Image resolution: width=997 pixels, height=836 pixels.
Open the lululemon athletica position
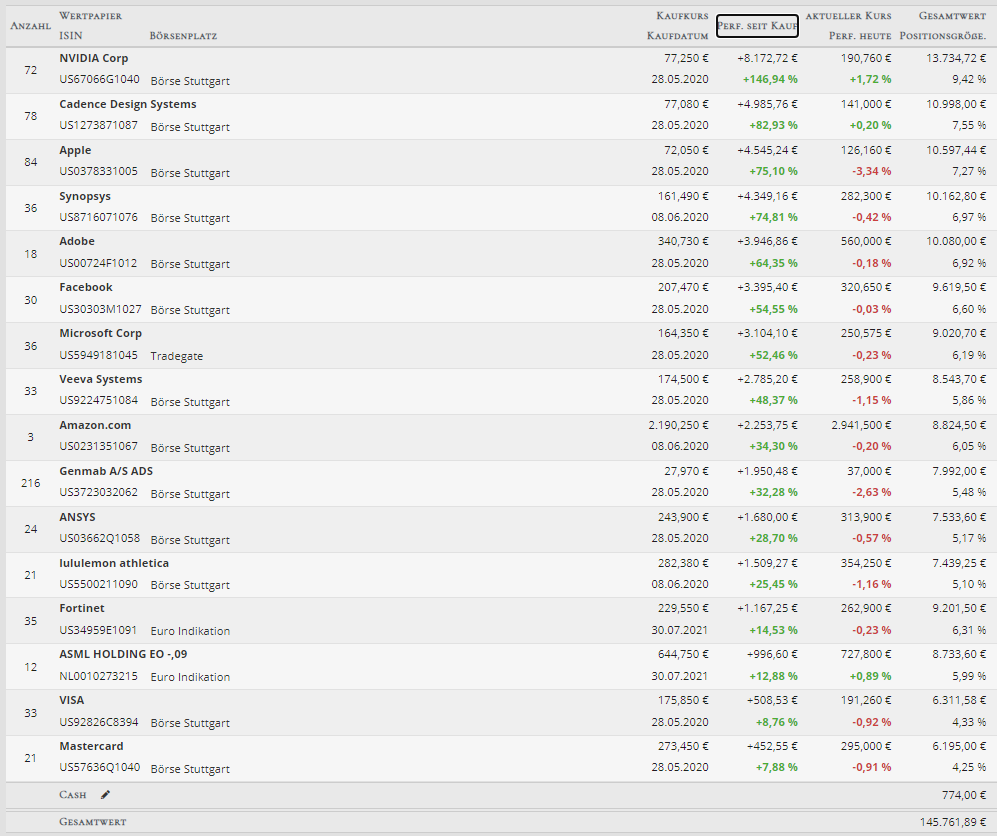114,563
